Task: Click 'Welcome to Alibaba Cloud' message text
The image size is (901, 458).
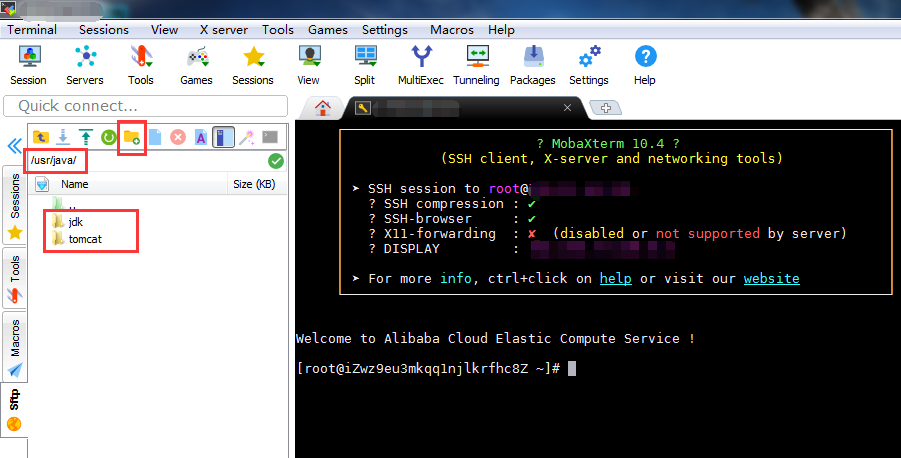Action: click(495, 338)
